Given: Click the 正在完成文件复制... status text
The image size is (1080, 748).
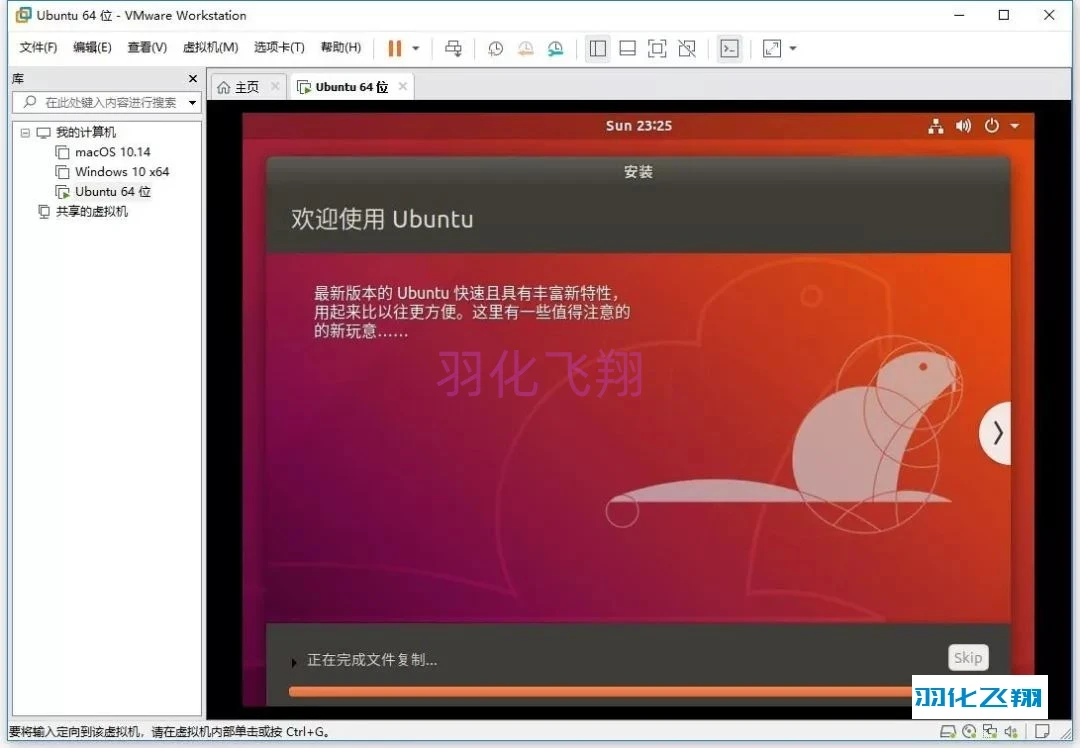Looking at the screenshot, I should (372, 660).
